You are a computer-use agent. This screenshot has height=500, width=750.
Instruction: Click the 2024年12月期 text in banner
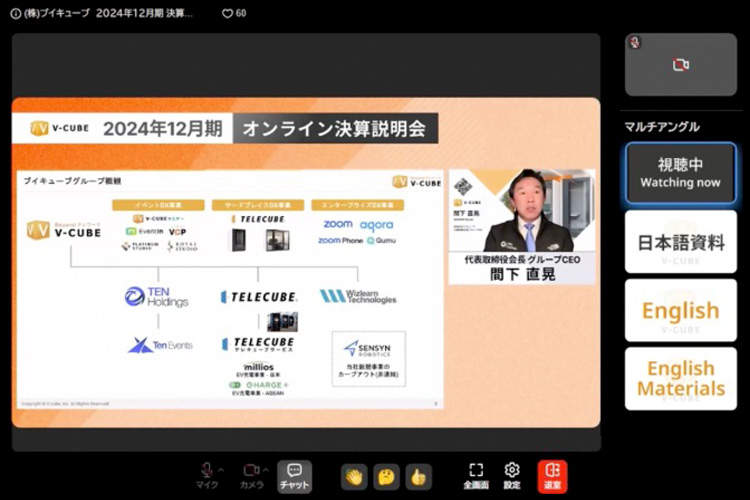pyautogui.click(x=163, y=129)
